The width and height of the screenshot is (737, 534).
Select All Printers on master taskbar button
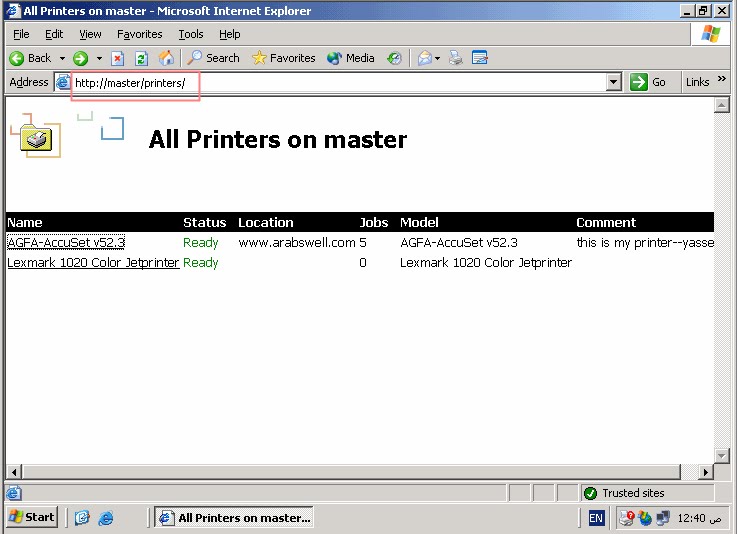[x=234, y=518]
